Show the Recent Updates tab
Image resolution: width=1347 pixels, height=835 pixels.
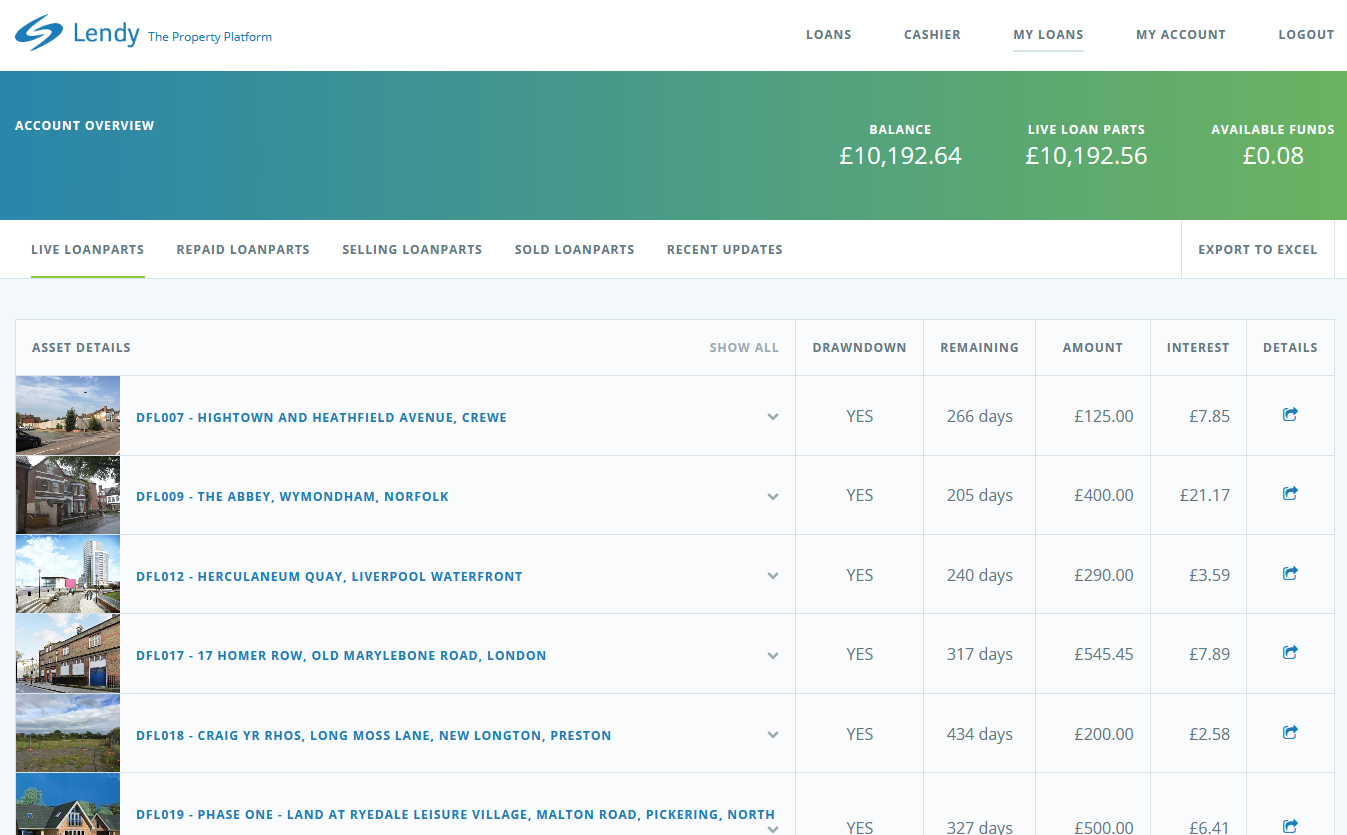click(x=725, y=250)
